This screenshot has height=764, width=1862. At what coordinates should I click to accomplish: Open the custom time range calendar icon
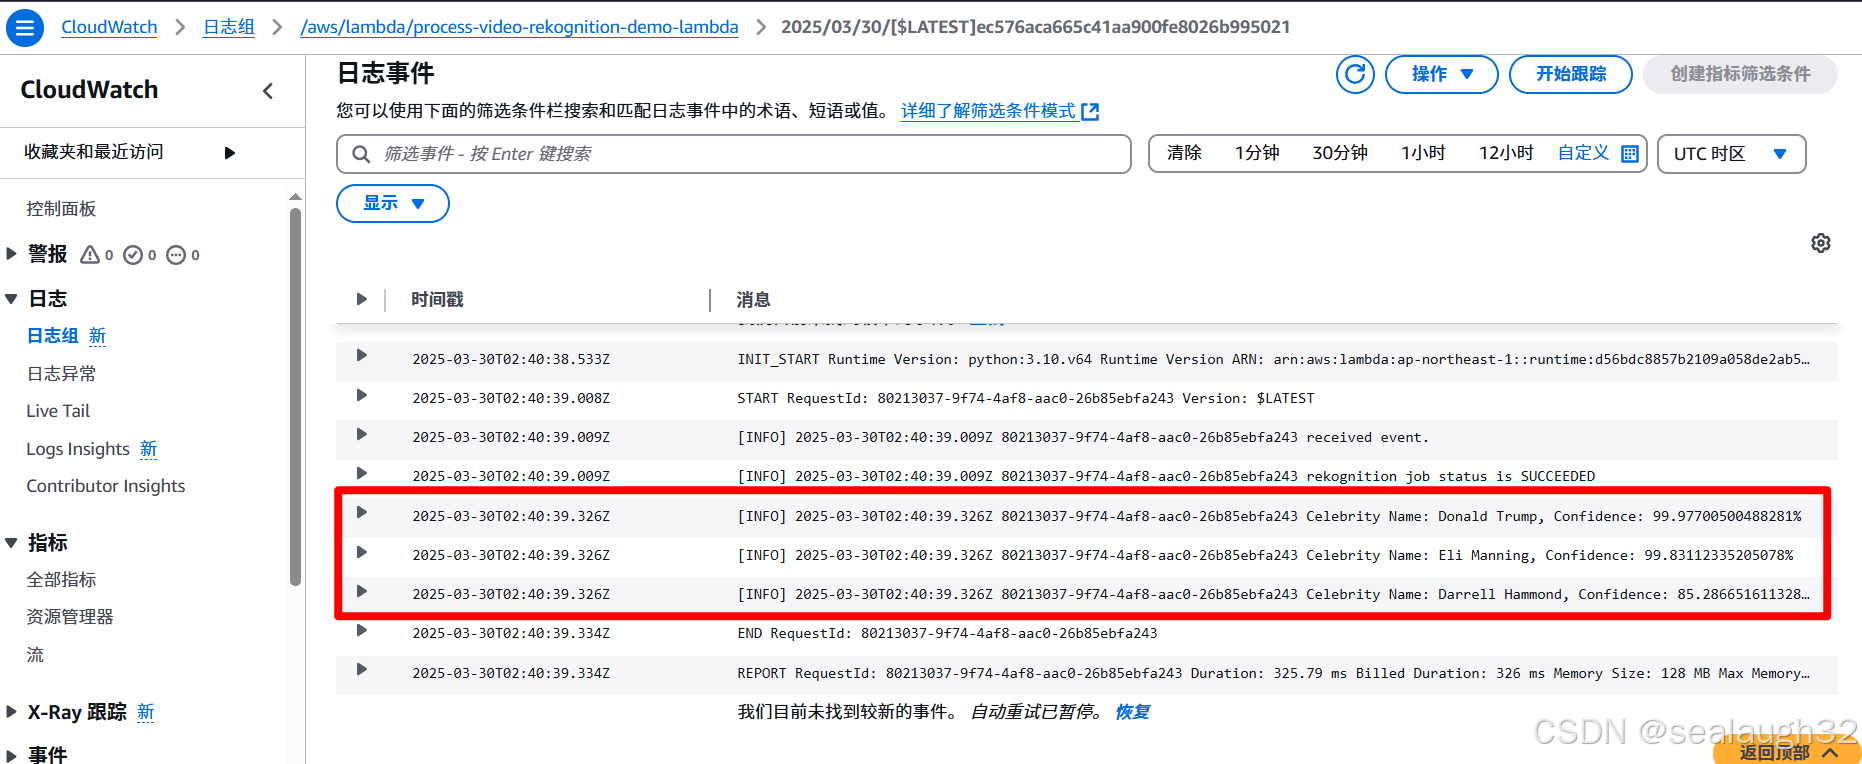pyautogui.click(x=1630, y=154)
